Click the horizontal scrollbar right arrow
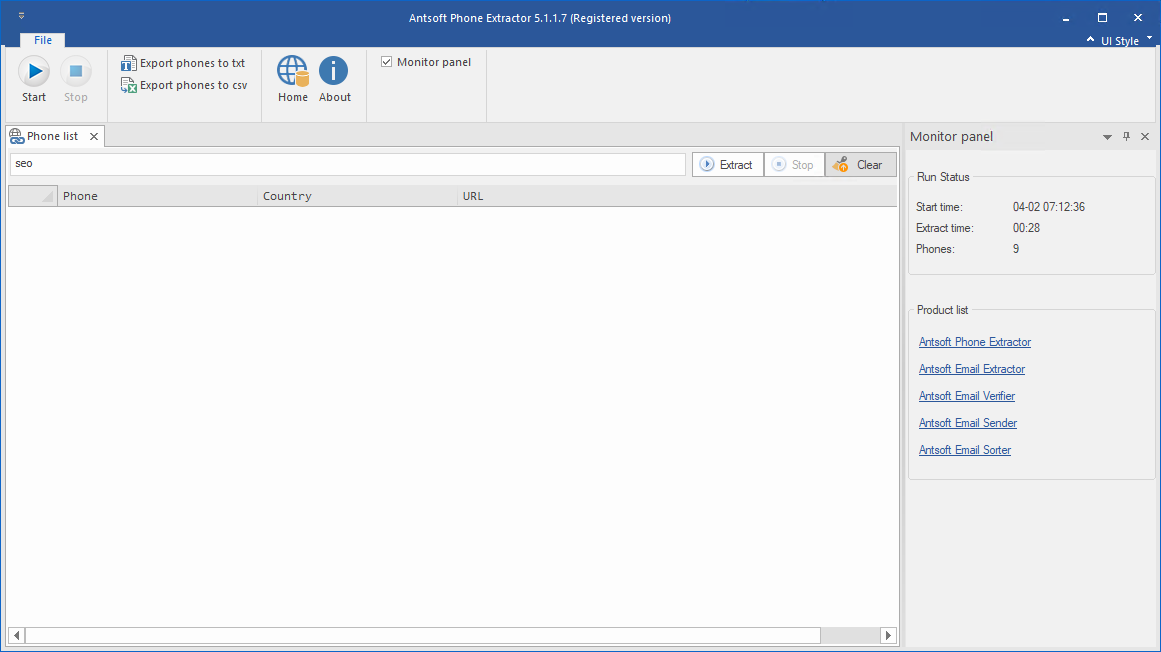 click(x=888, y=635)
